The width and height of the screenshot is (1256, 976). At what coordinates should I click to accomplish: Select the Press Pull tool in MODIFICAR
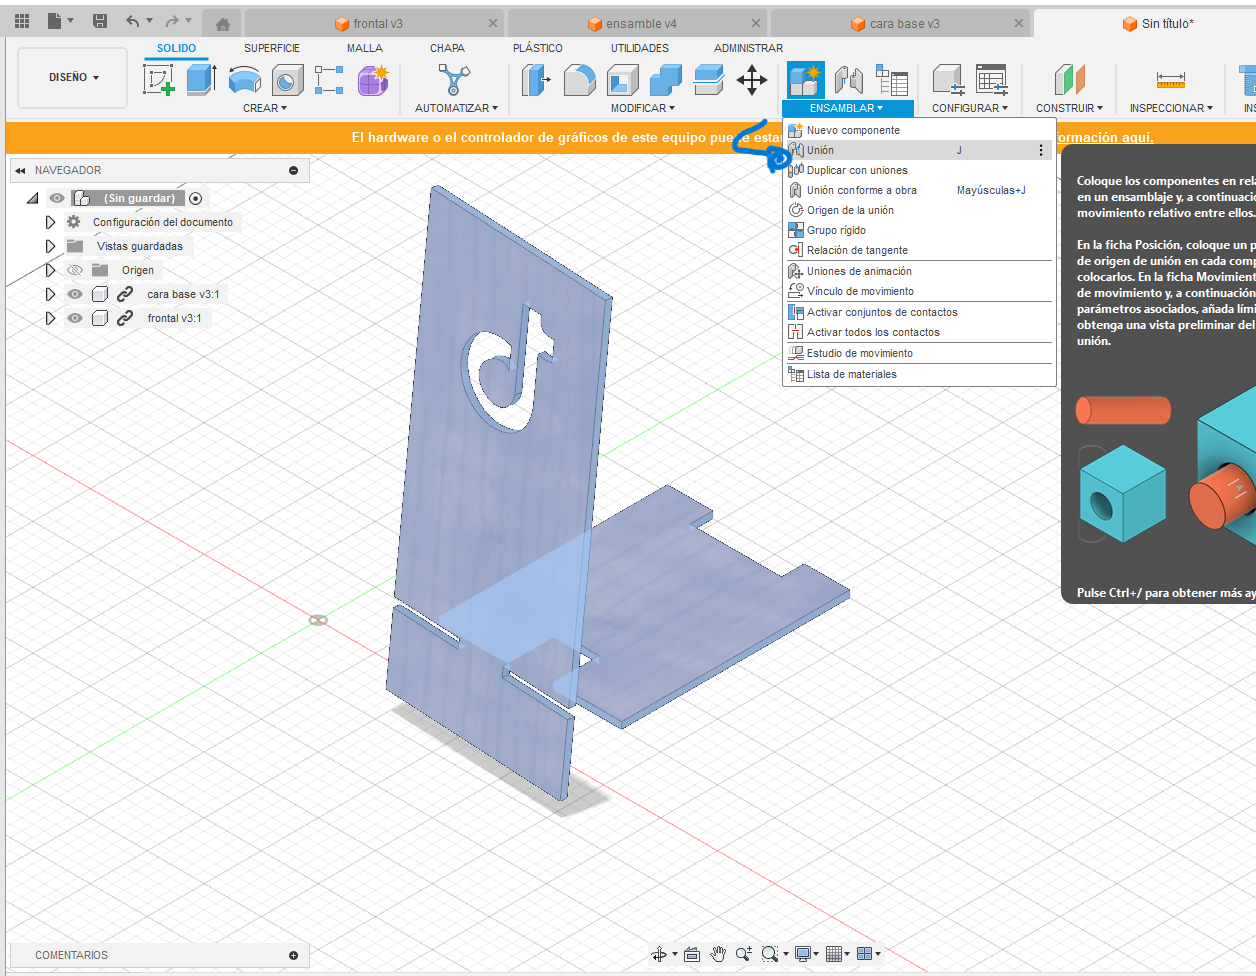[537, 79]
